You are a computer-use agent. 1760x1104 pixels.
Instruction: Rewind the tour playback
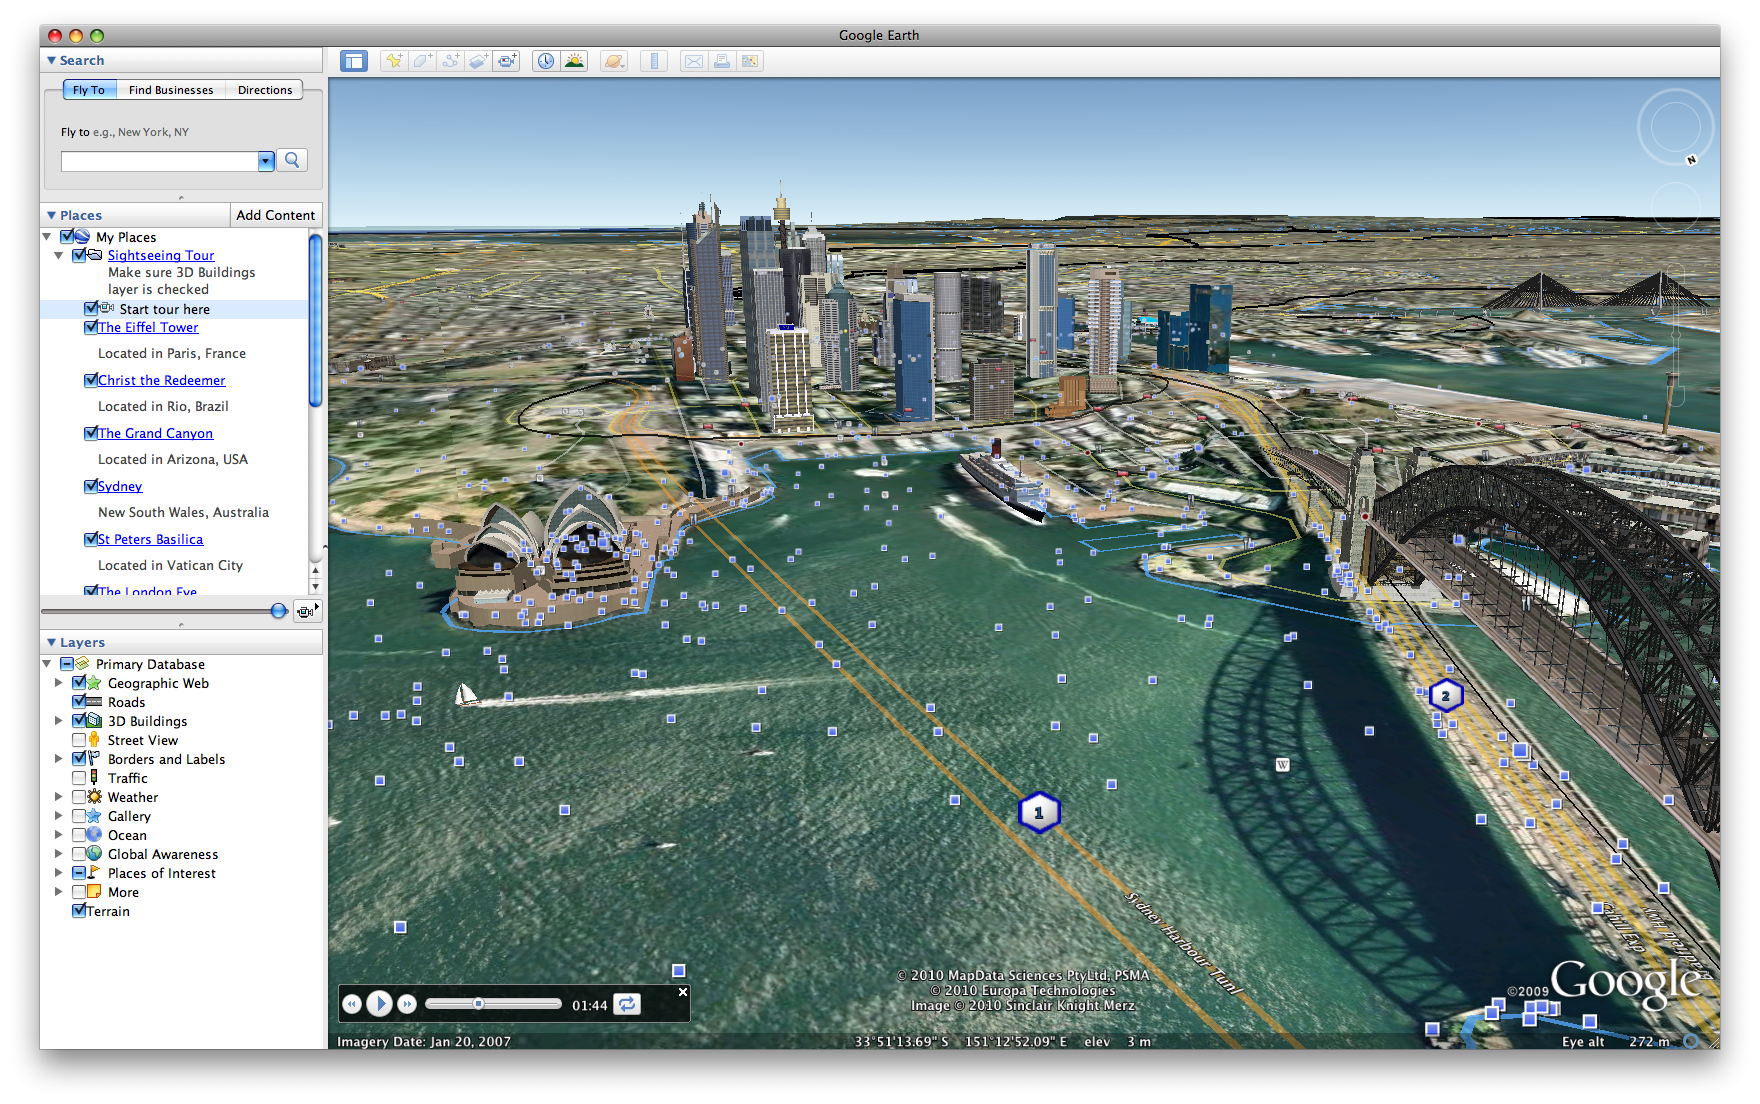pyautogui.click(x=351, y=1004)
